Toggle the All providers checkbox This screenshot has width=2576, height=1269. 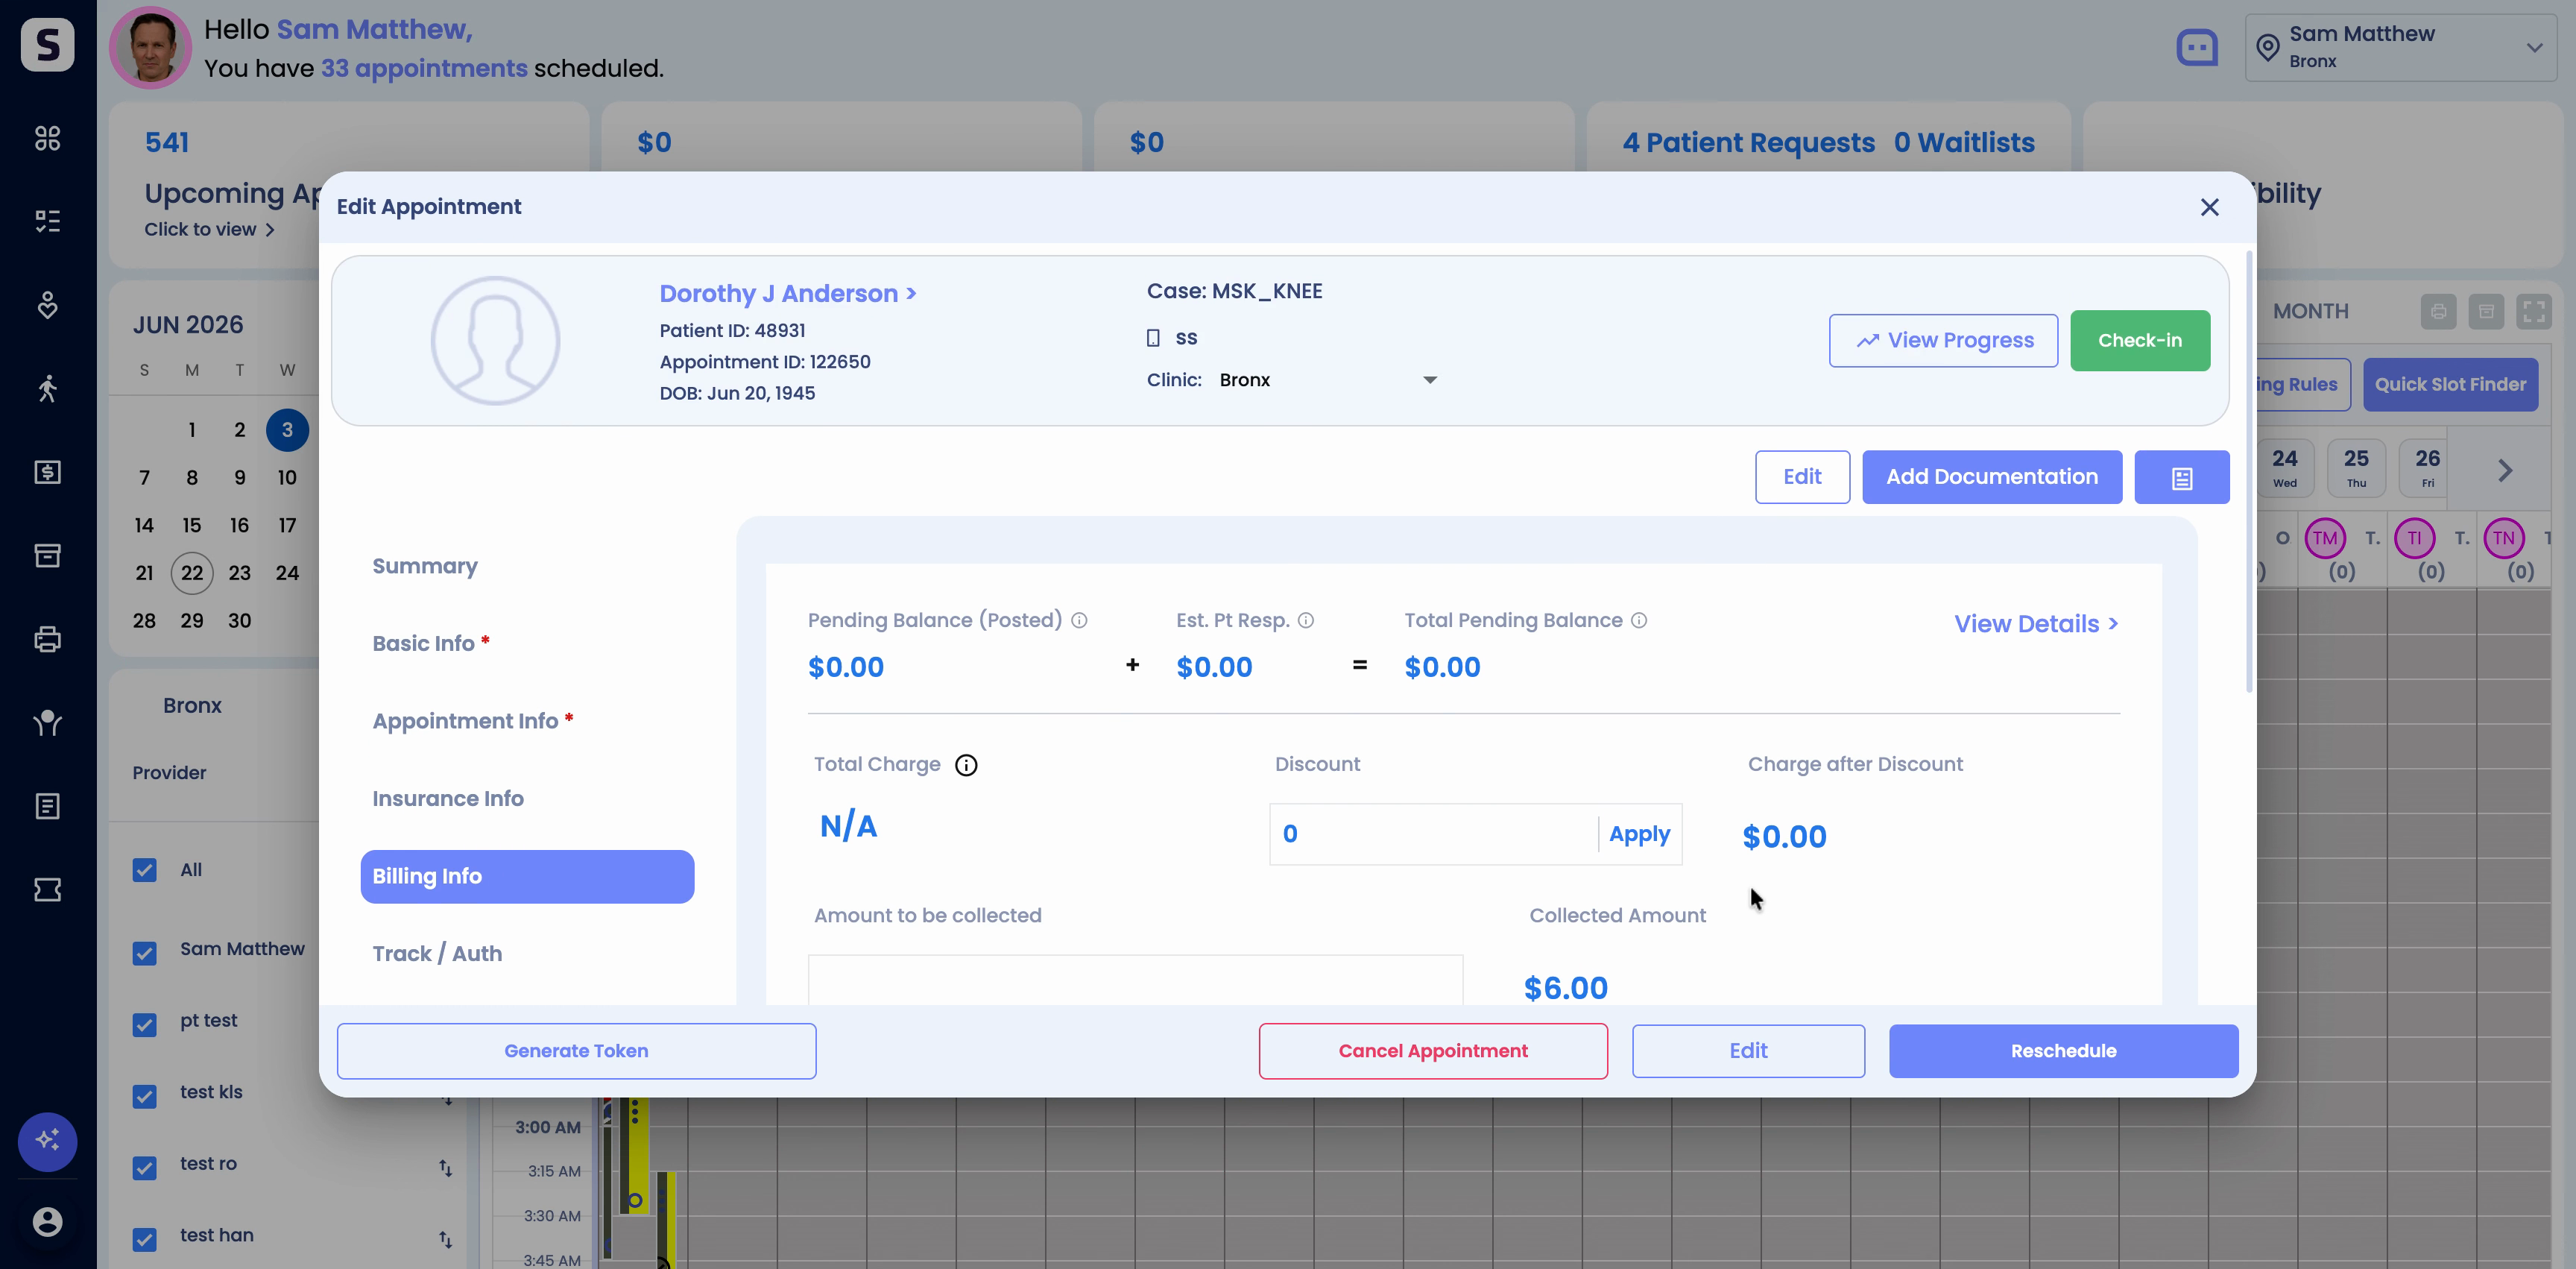point(144,870)
